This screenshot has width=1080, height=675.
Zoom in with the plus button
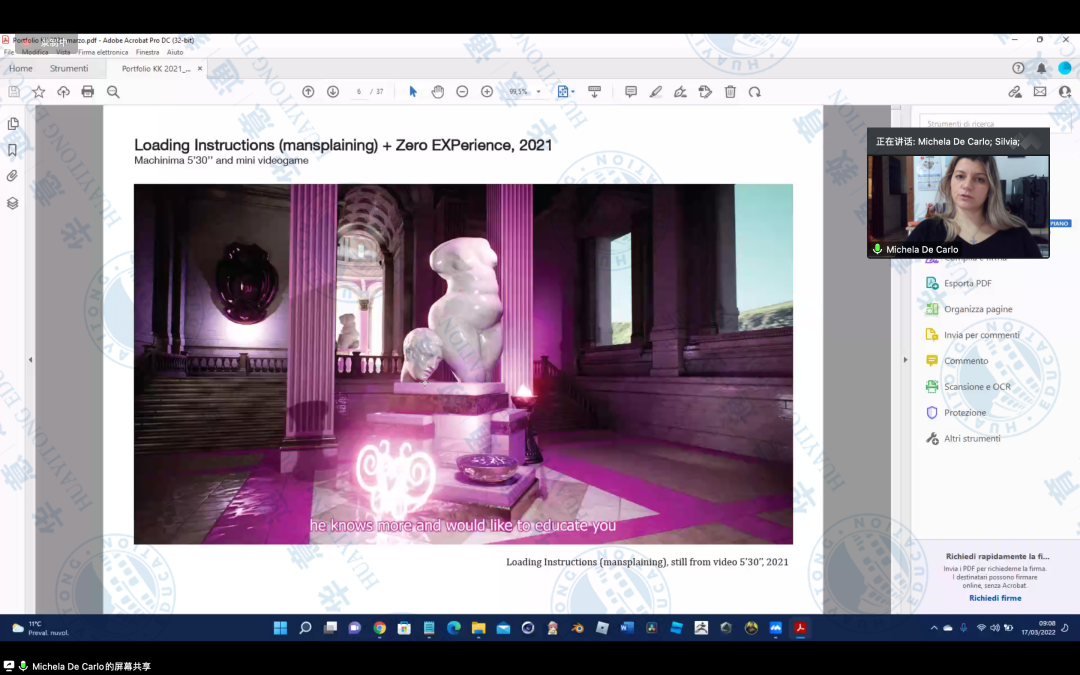tap(487, 92)
